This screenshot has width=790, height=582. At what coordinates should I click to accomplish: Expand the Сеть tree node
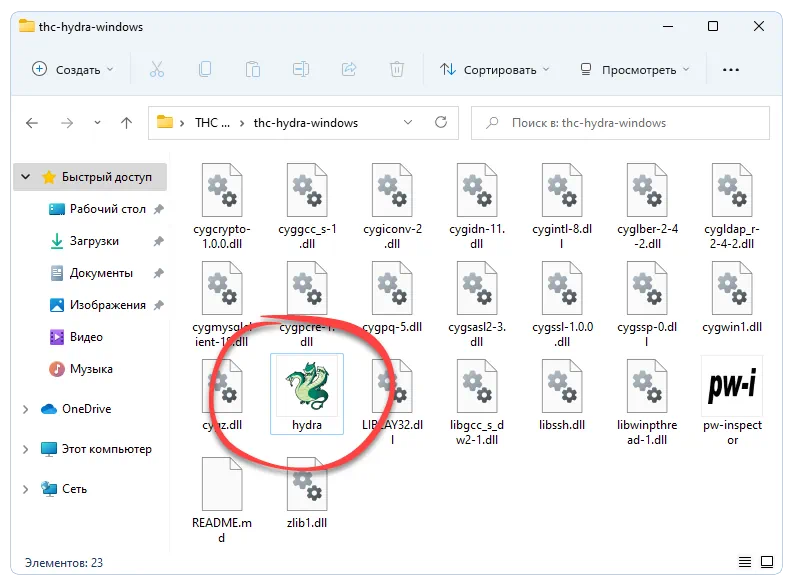tap(26, 489)
